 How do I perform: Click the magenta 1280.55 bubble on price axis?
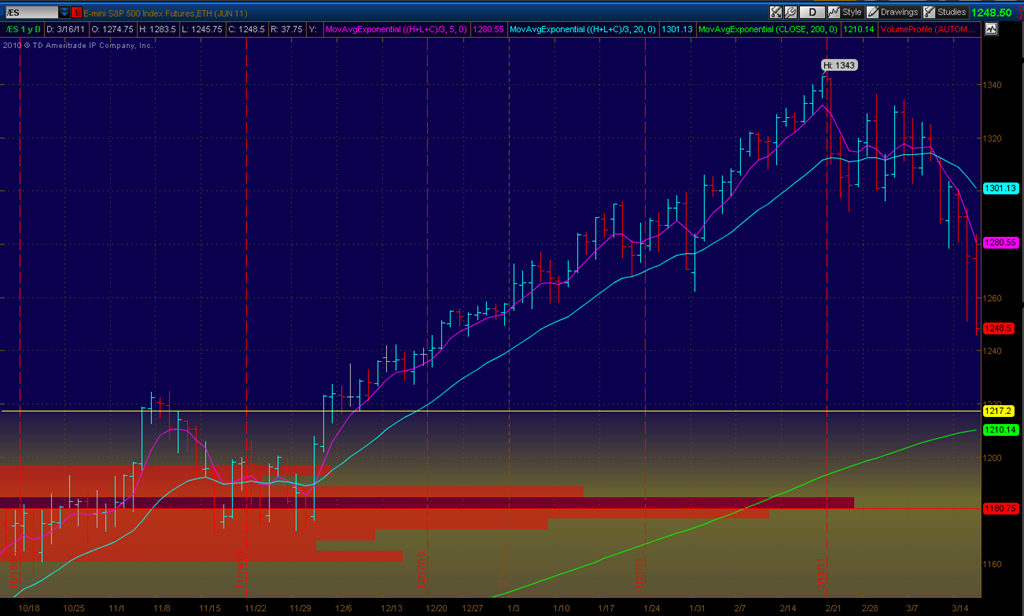(x=1000, y=242)
